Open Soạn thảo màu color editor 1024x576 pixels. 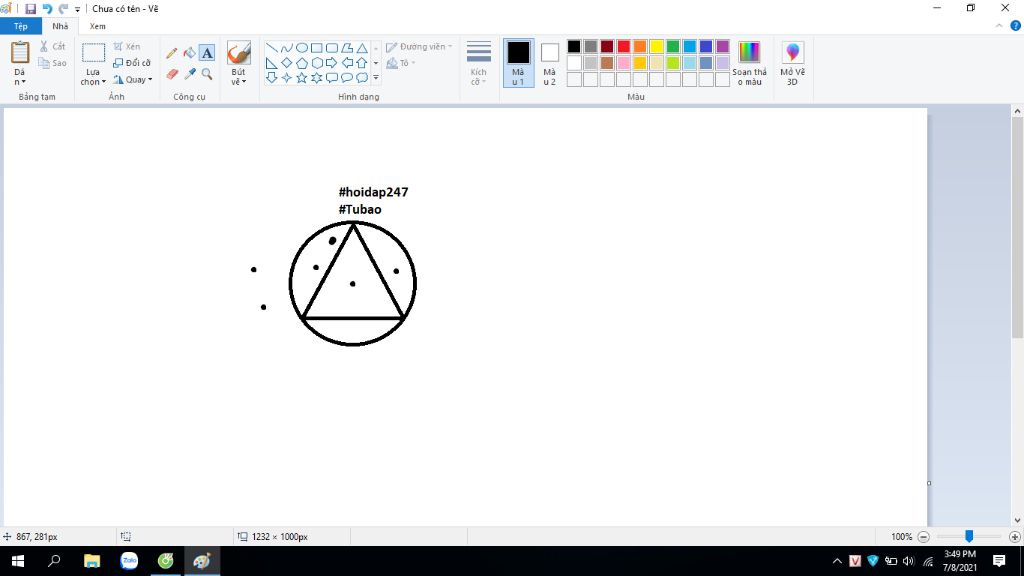coord(750,63)
